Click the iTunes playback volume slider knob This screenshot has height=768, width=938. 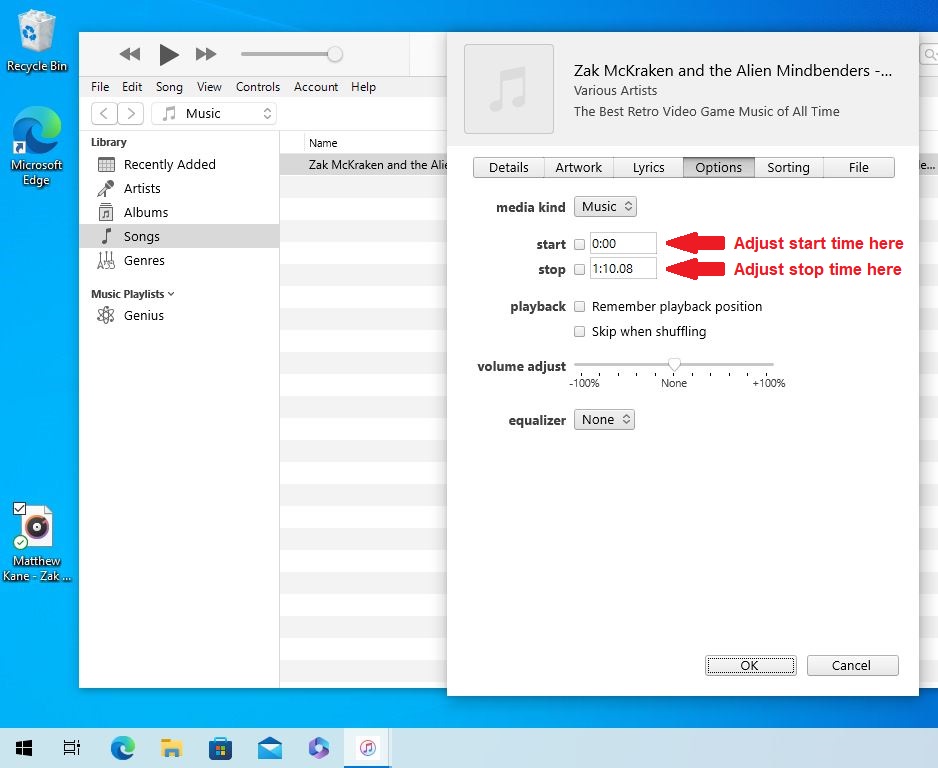coord(335,54)
